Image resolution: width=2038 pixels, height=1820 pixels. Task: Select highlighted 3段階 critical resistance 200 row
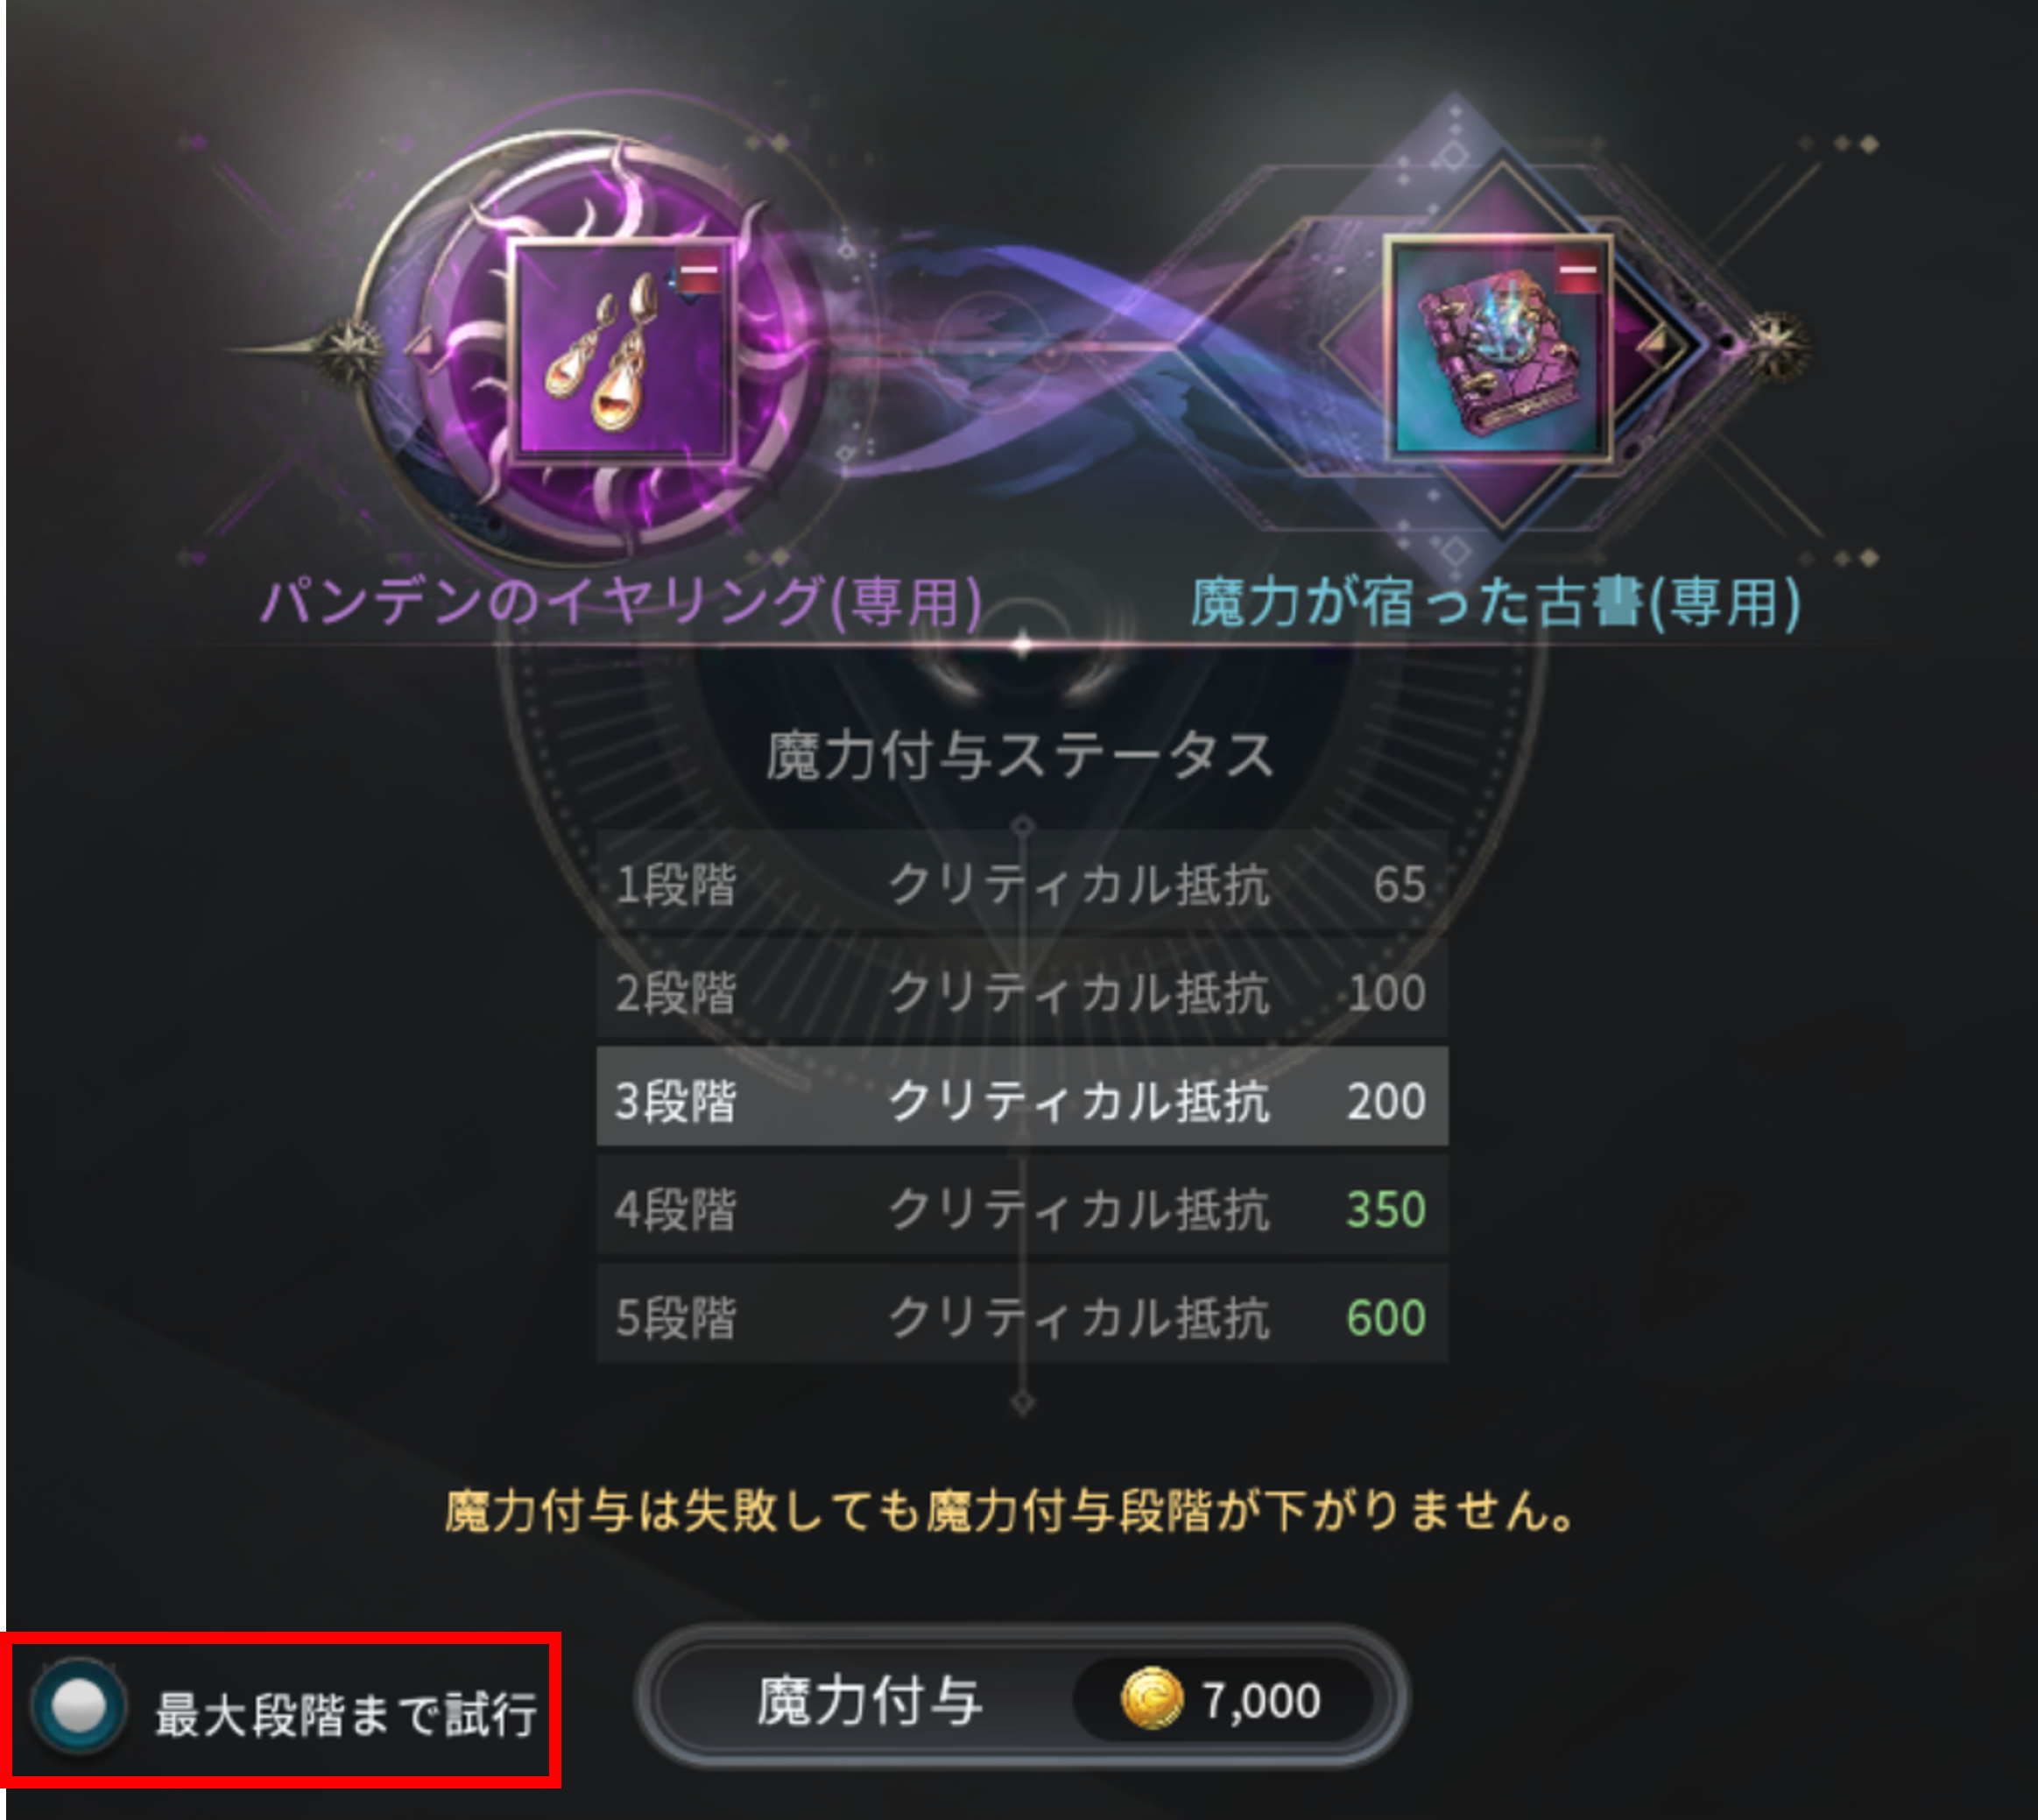coord(1021,1098)
